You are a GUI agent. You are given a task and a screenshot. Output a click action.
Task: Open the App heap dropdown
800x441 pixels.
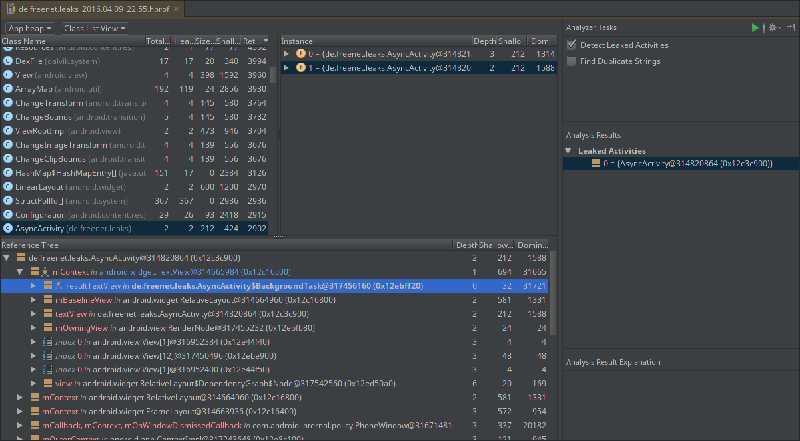tap(28, 28)
